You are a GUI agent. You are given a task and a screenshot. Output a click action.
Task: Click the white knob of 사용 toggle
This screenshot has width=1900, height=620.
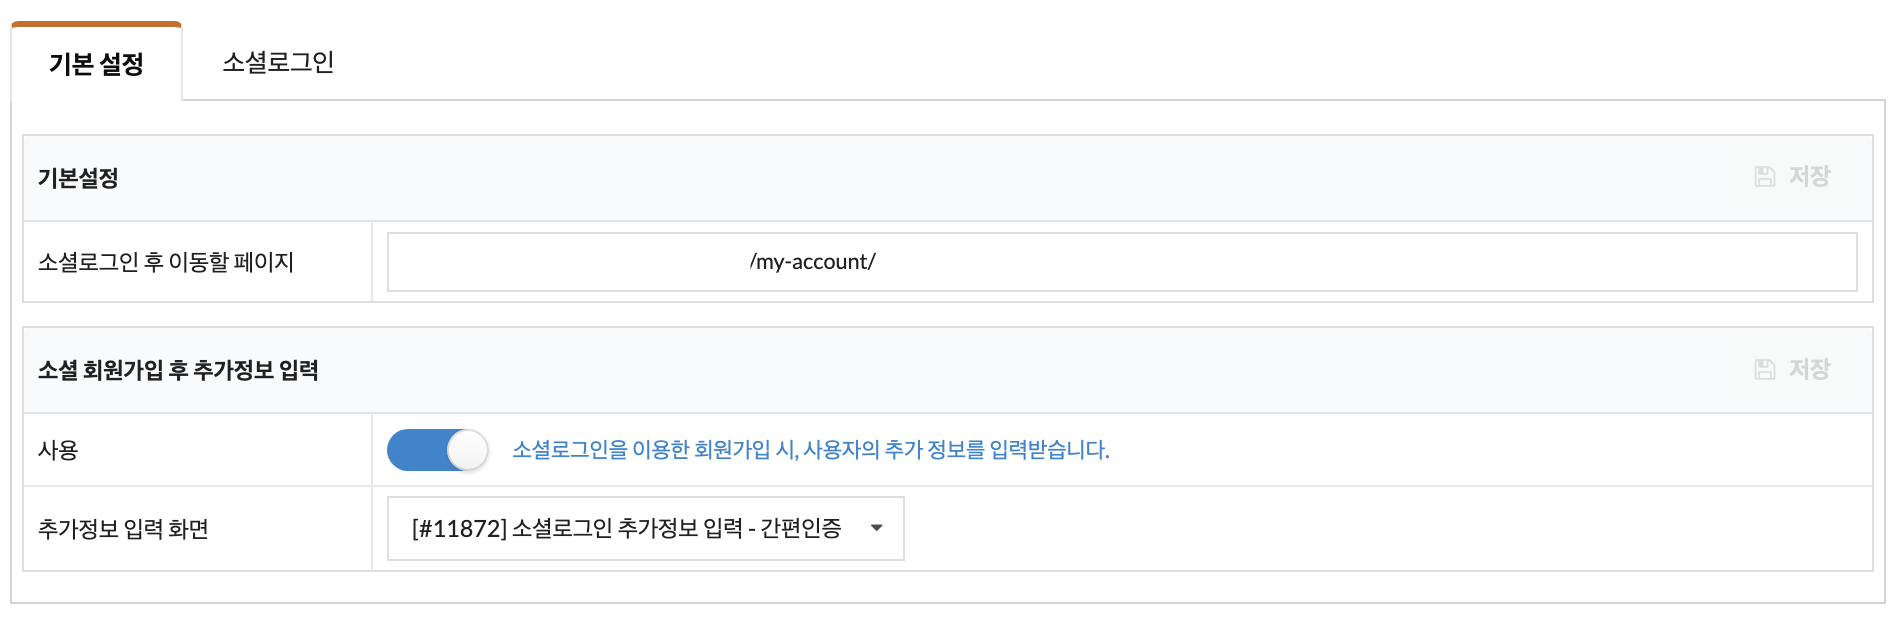[x=467, y=450]
